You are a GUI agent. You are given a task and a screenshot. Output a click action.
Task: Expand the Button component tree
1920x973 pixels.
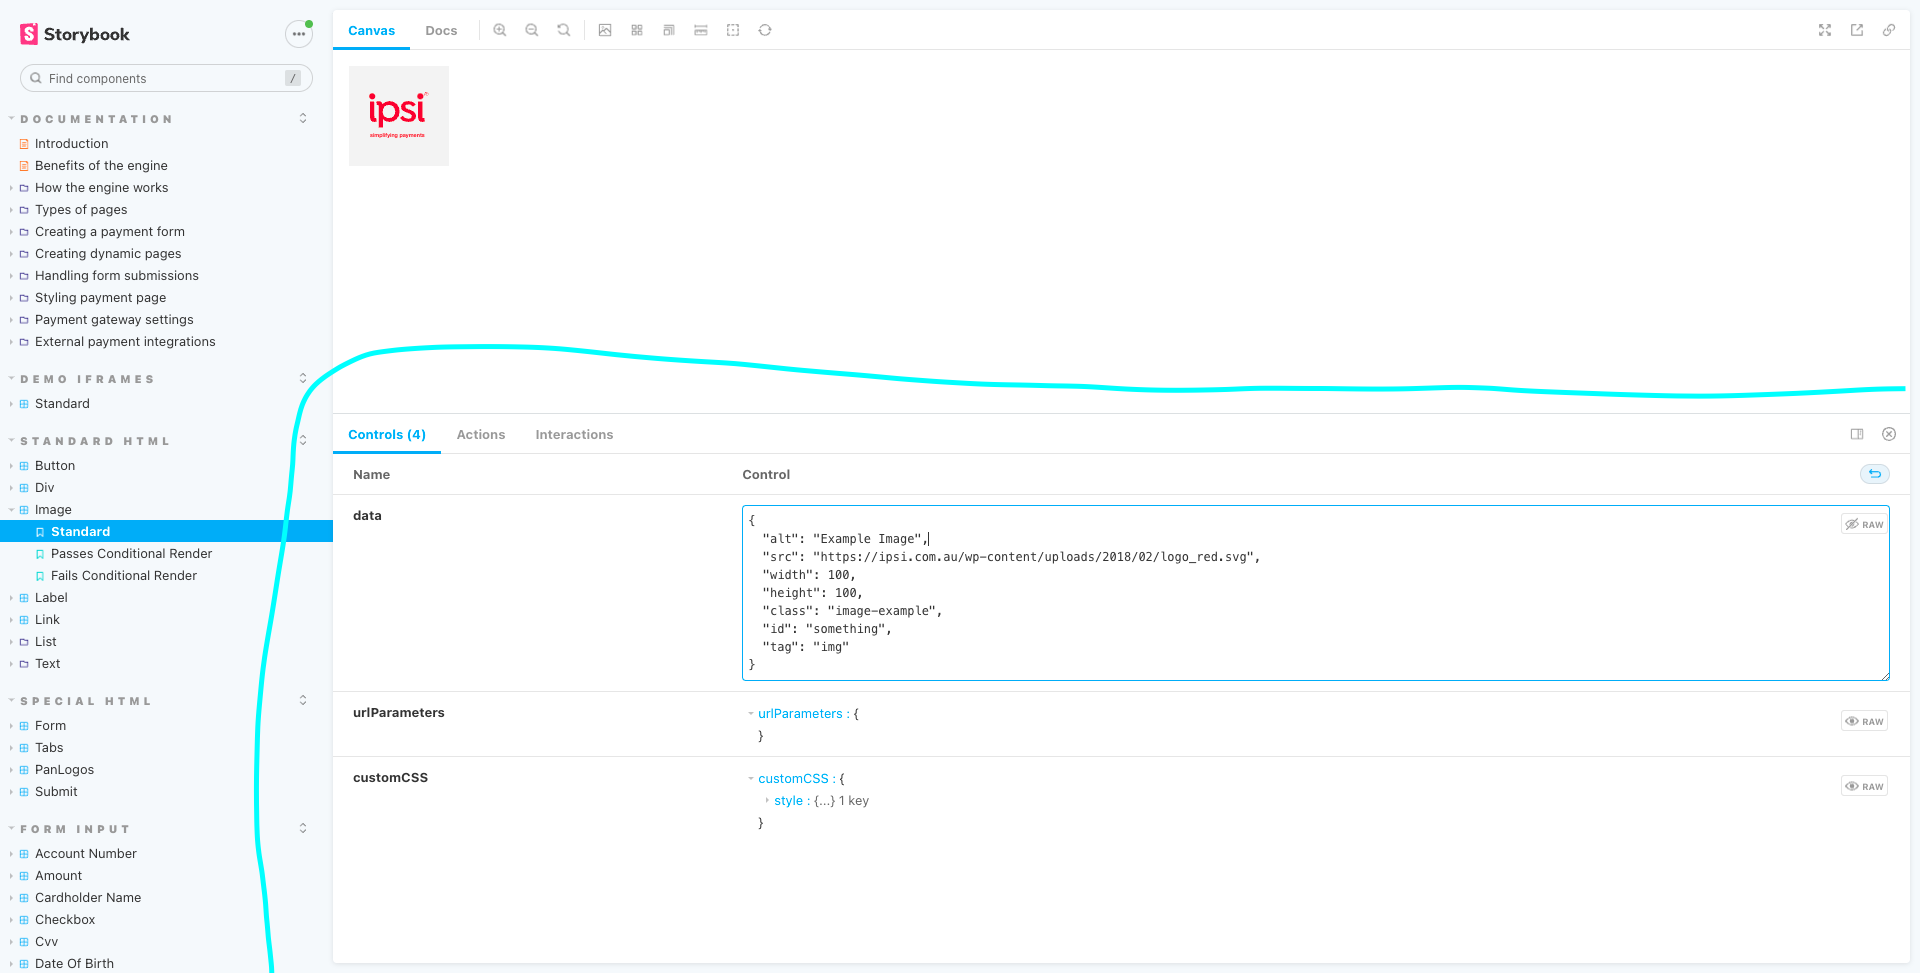[55, 466]
